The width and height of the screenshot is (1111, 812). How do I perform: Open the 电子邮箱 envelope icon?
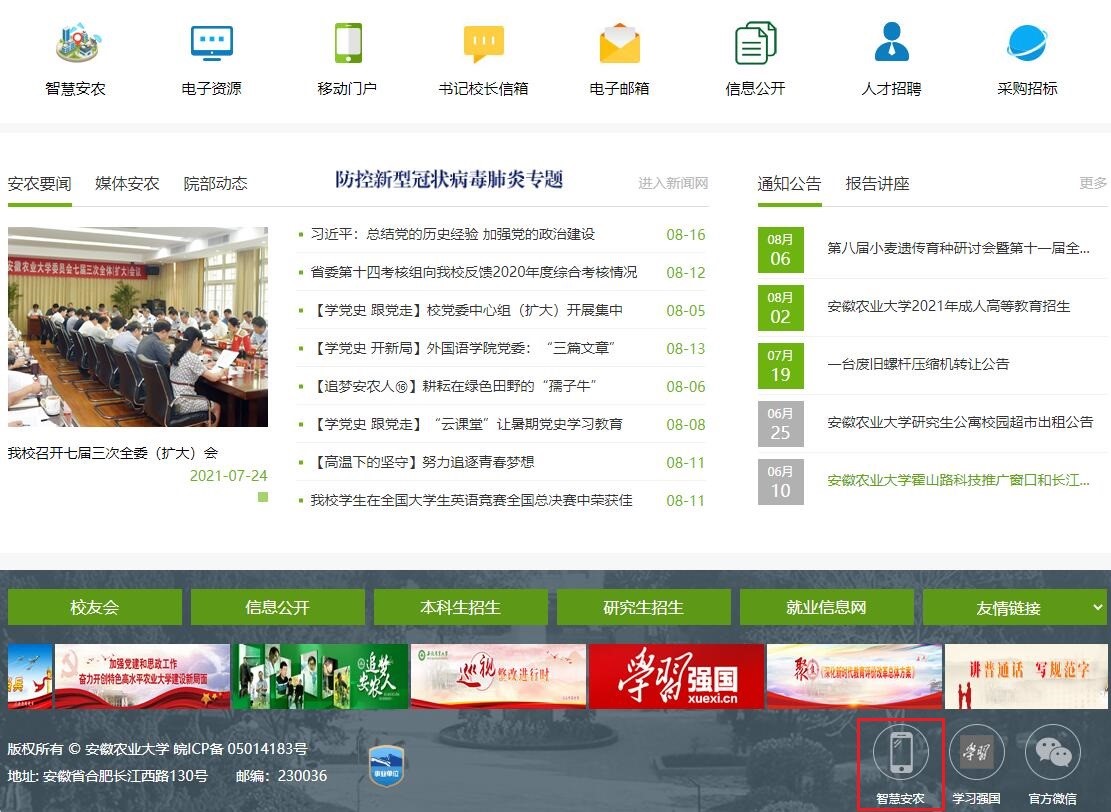click(x=619, y=43)
